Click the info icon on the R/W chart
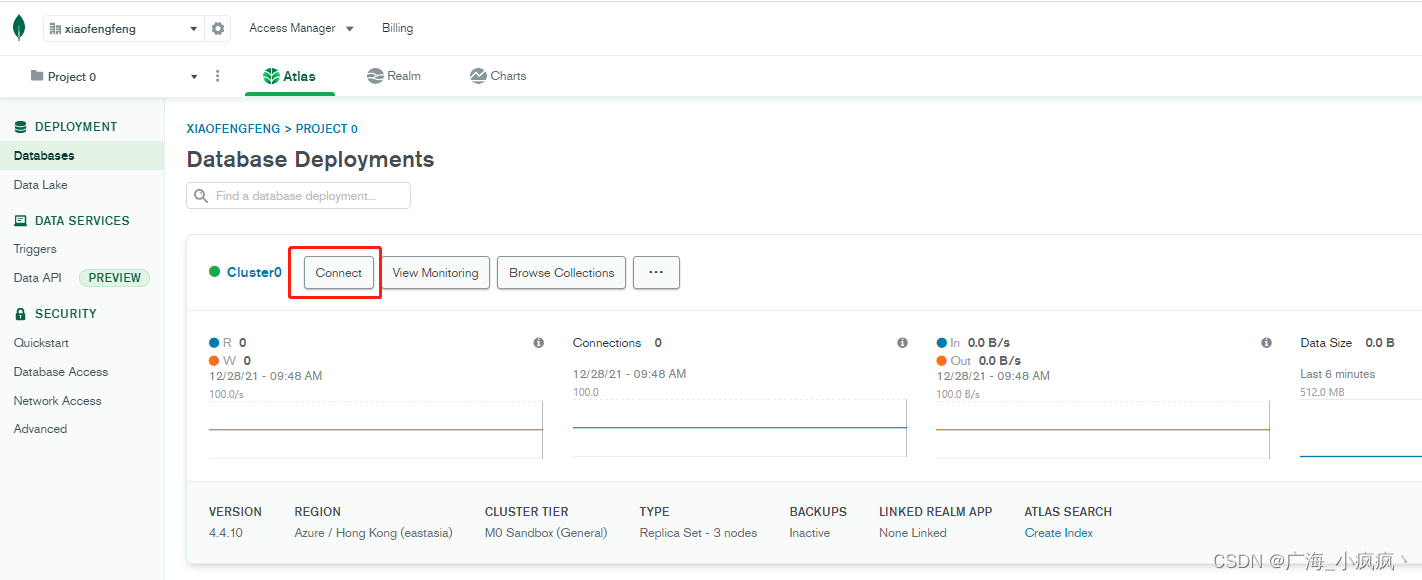Image resolution: width=1422 pixels, height=580 pixels. click(539, 343)
